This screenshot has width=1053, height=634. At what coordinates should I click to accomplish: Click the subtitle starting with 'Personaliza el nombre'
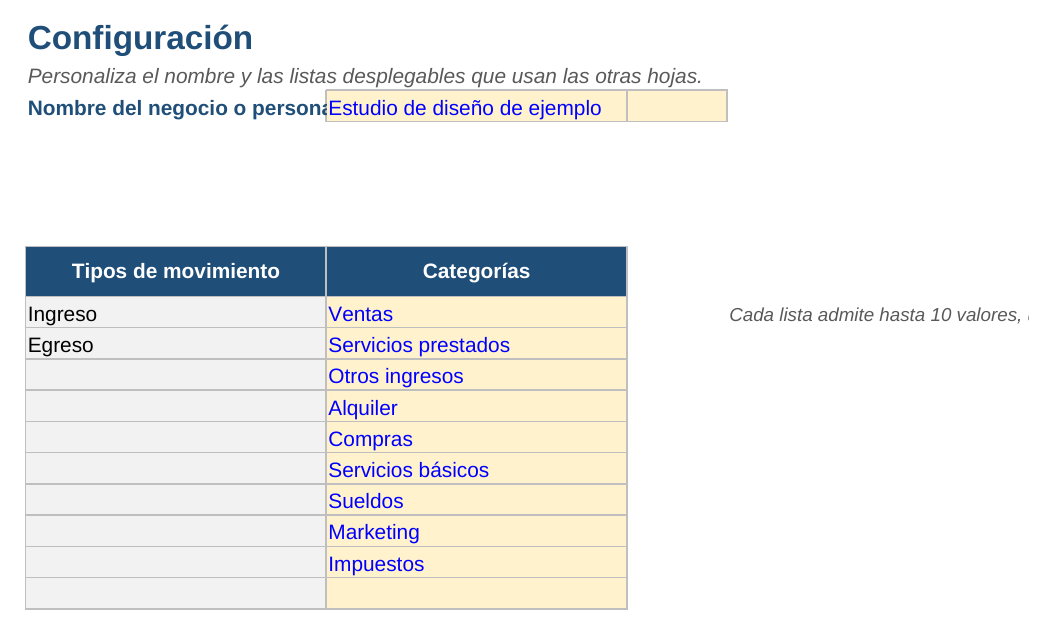click(365, 77)
